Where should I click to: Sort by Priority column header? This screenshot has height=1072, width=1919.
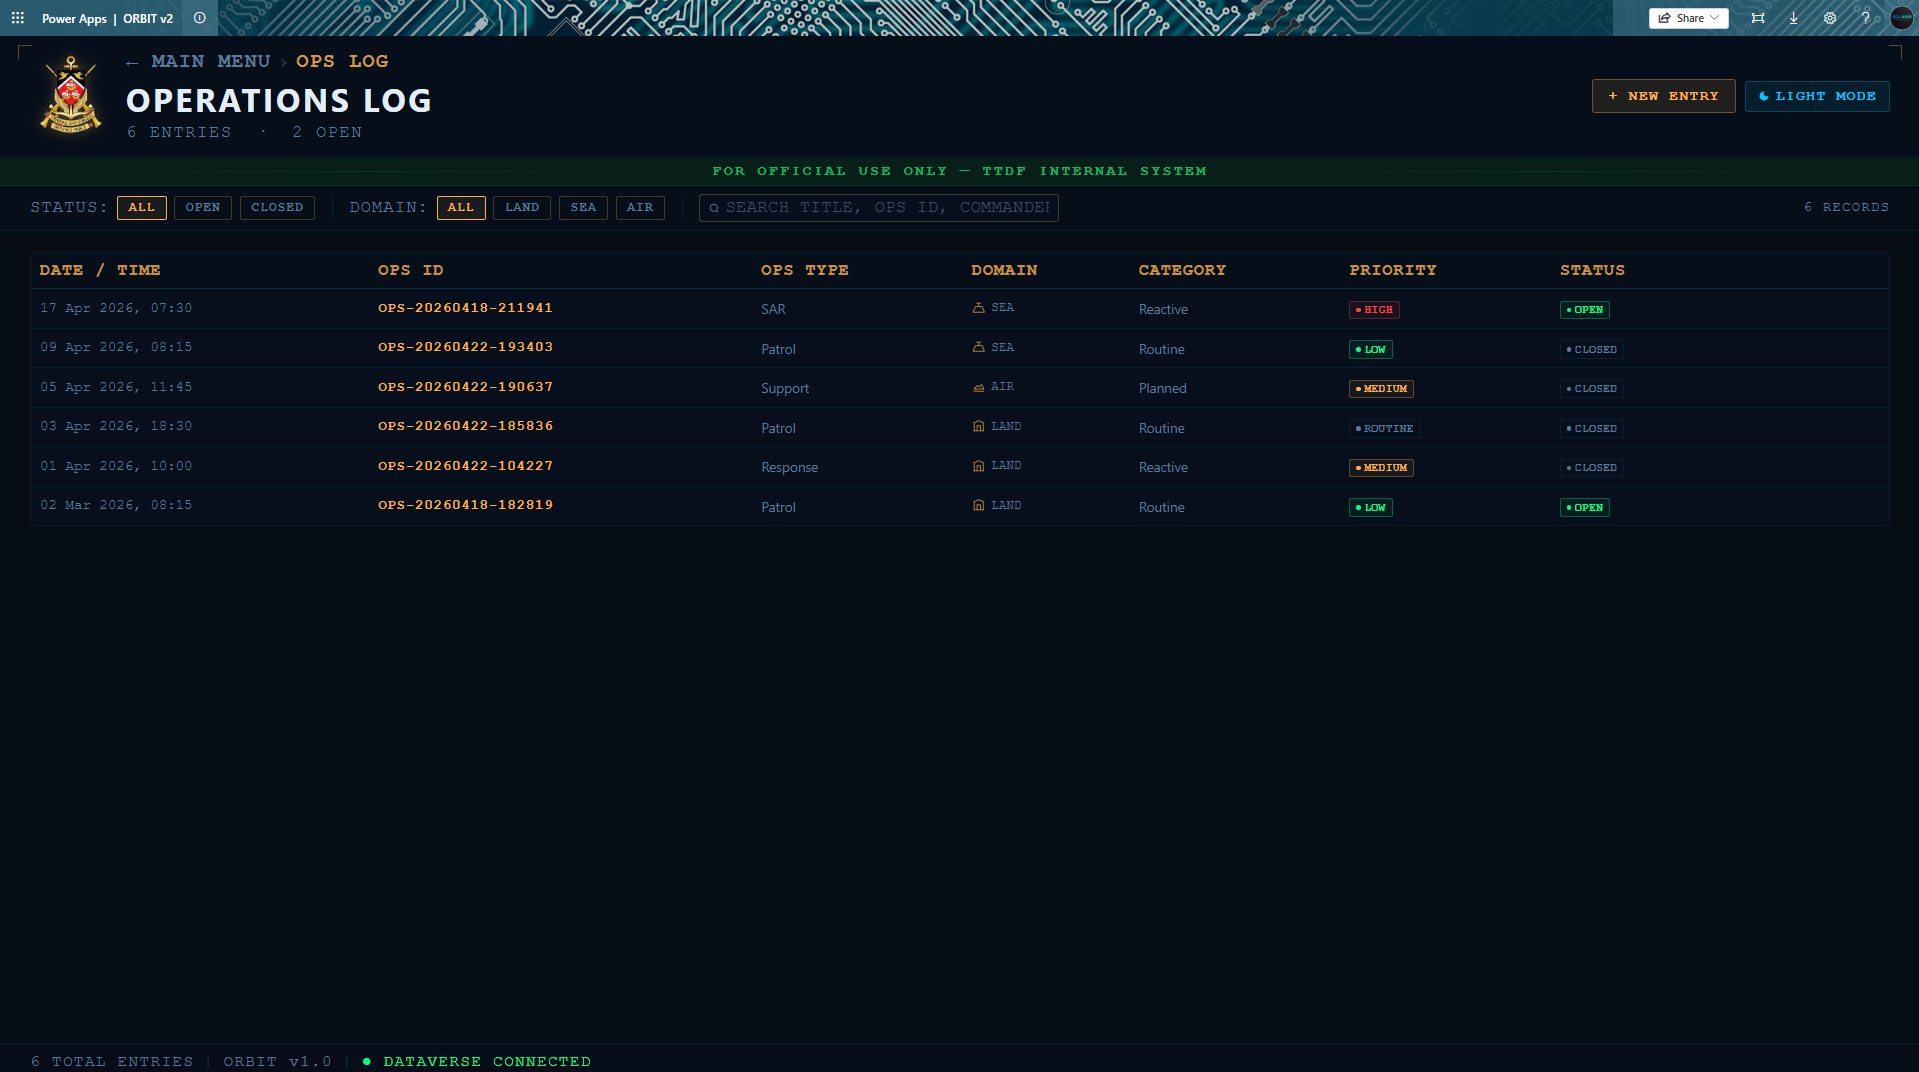(1392, 270)
